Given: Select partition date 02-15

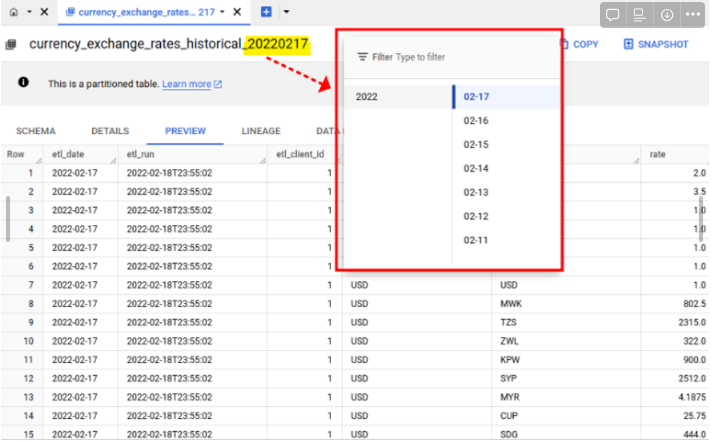Looking at the screenshot, I should point(506,145).
